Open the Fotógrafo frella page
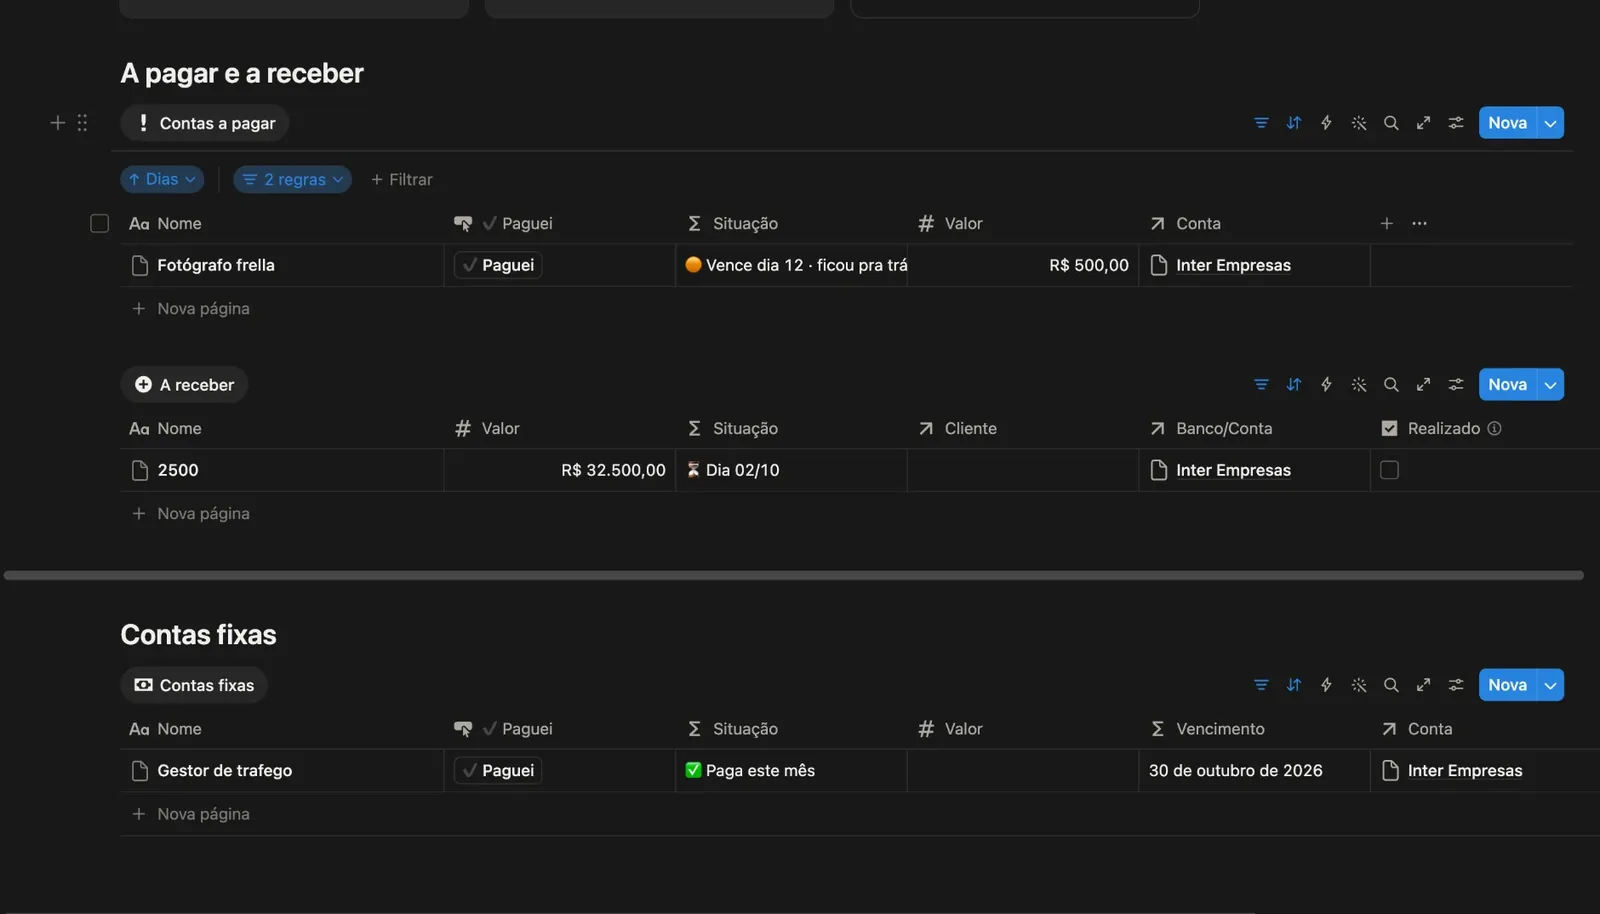Viewport: 1600px width, 914px height. [x=216, y=265]
